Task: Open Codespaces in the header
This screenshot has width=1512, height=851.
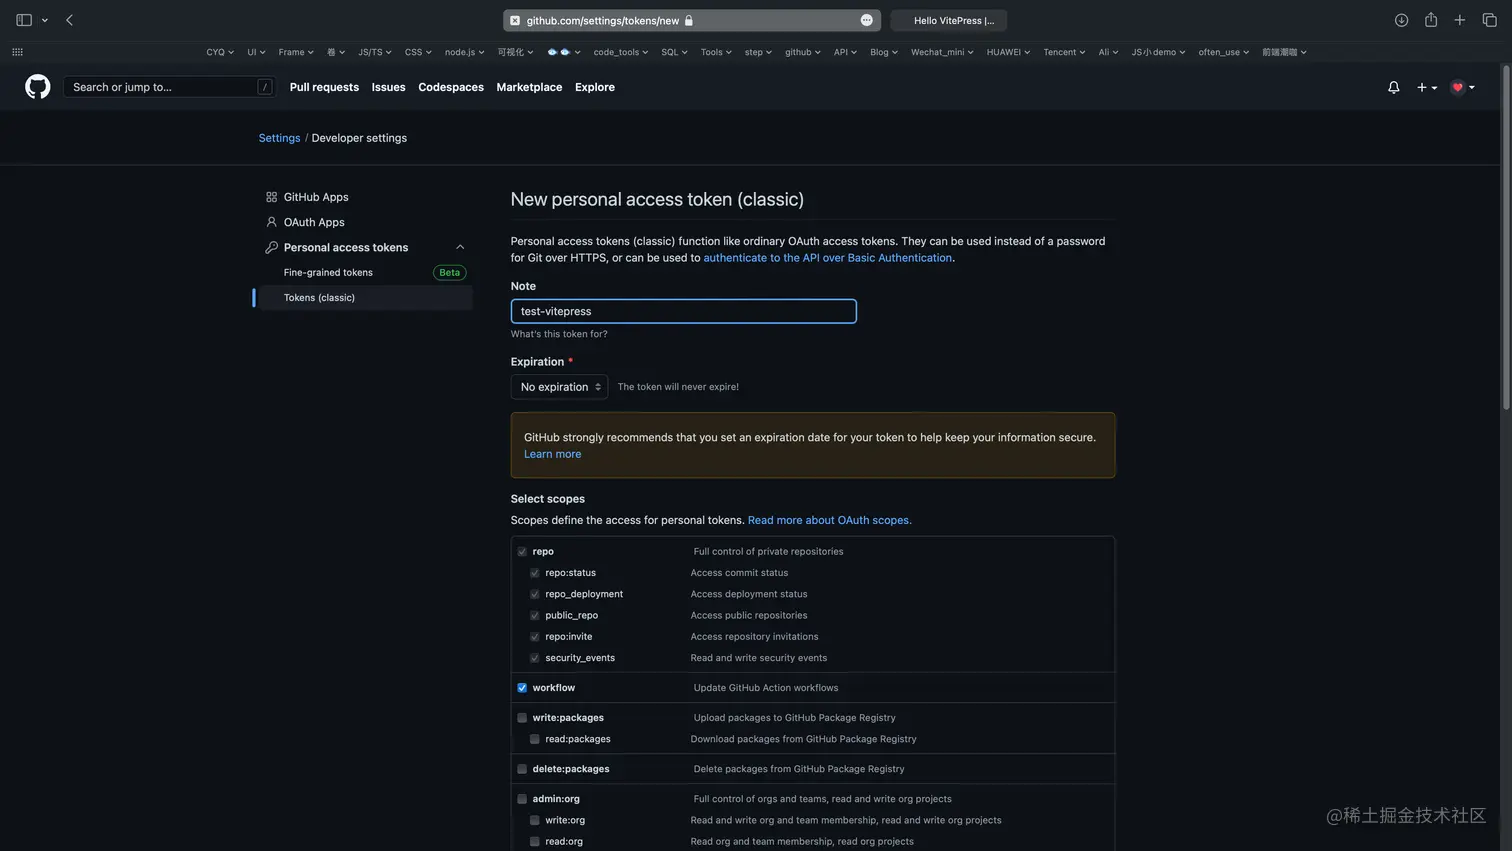Action: tap(451, 87)
